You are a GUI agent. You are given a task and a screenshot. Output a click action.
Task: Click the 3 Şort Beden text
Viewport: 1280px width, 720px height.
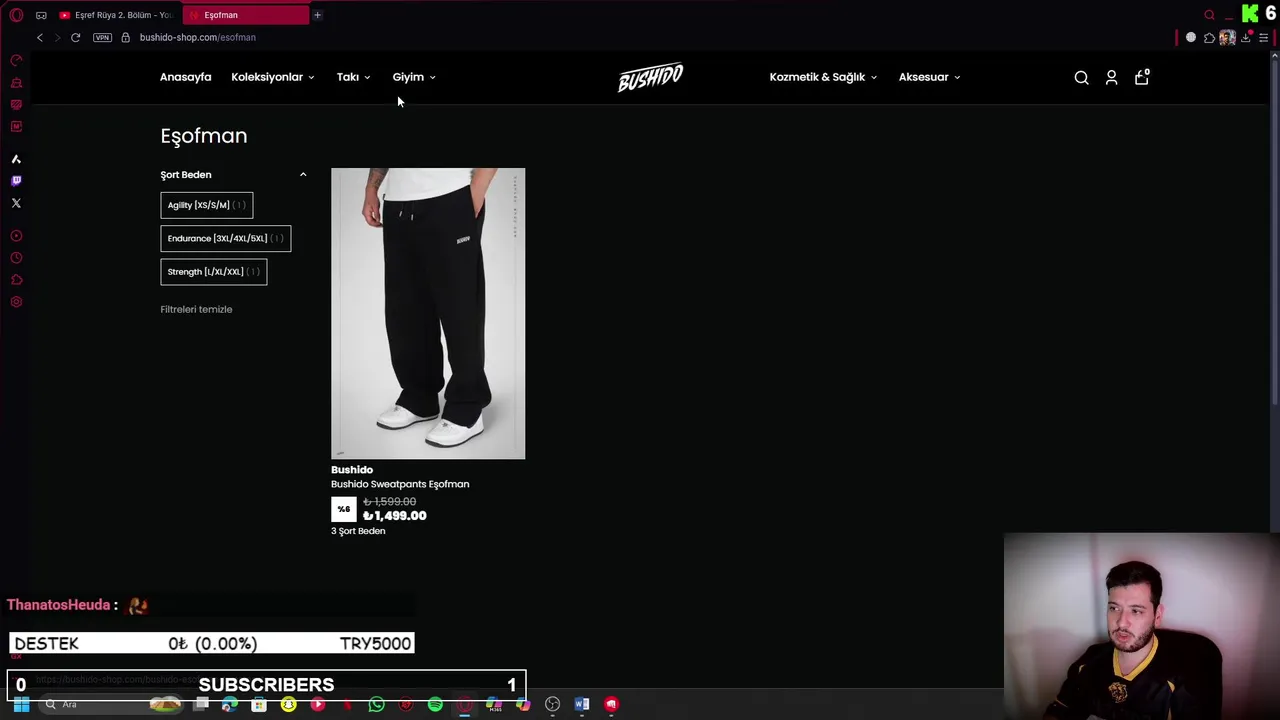click(358, 531)
